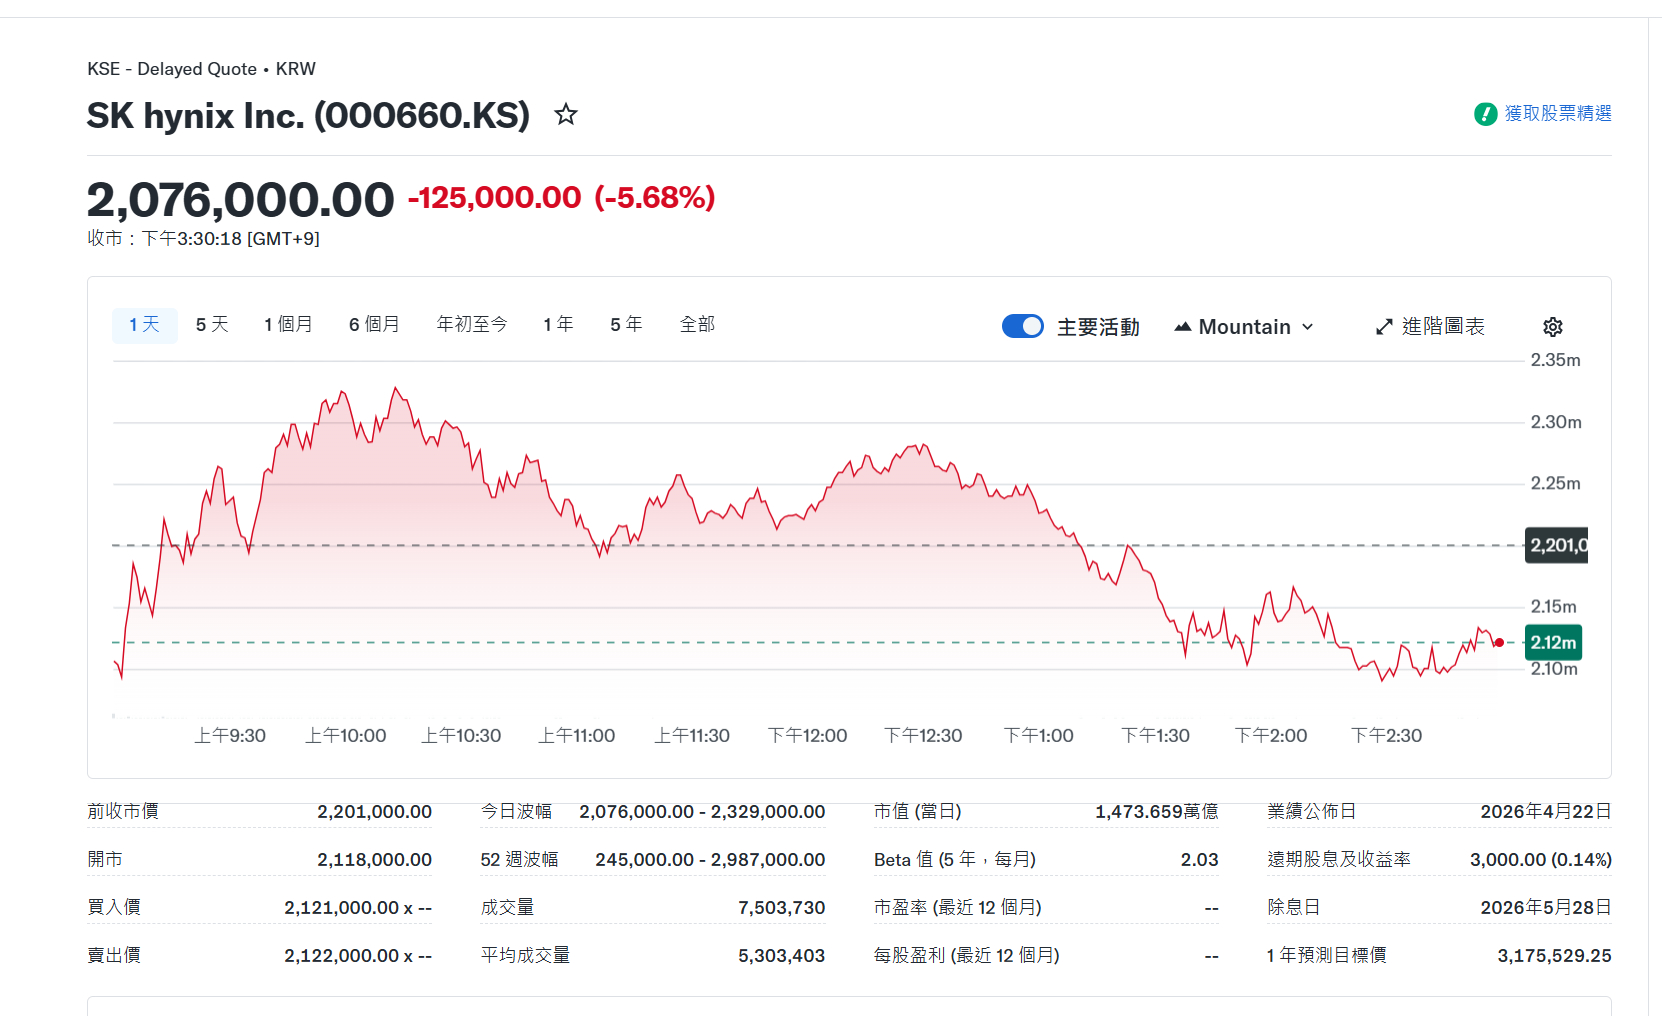Click the 下午2:30 time axis label
1662x1016 pixels.
1386,736
